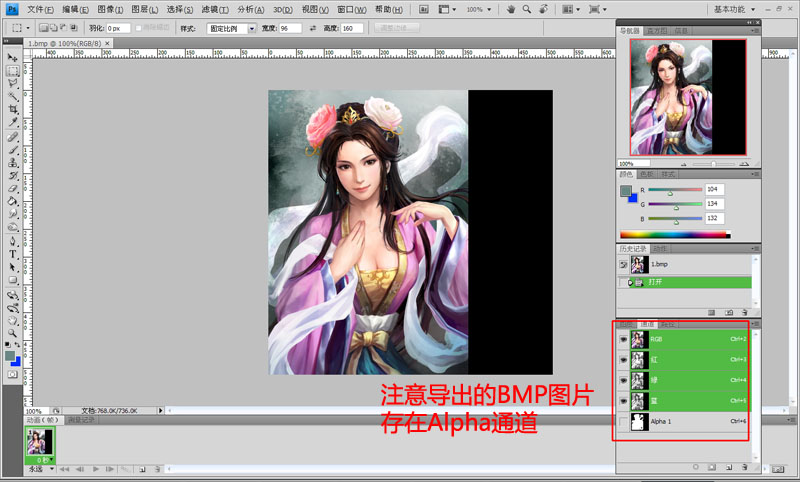
Task: Toggle visibility of the 红 channel
Action: 623,359
